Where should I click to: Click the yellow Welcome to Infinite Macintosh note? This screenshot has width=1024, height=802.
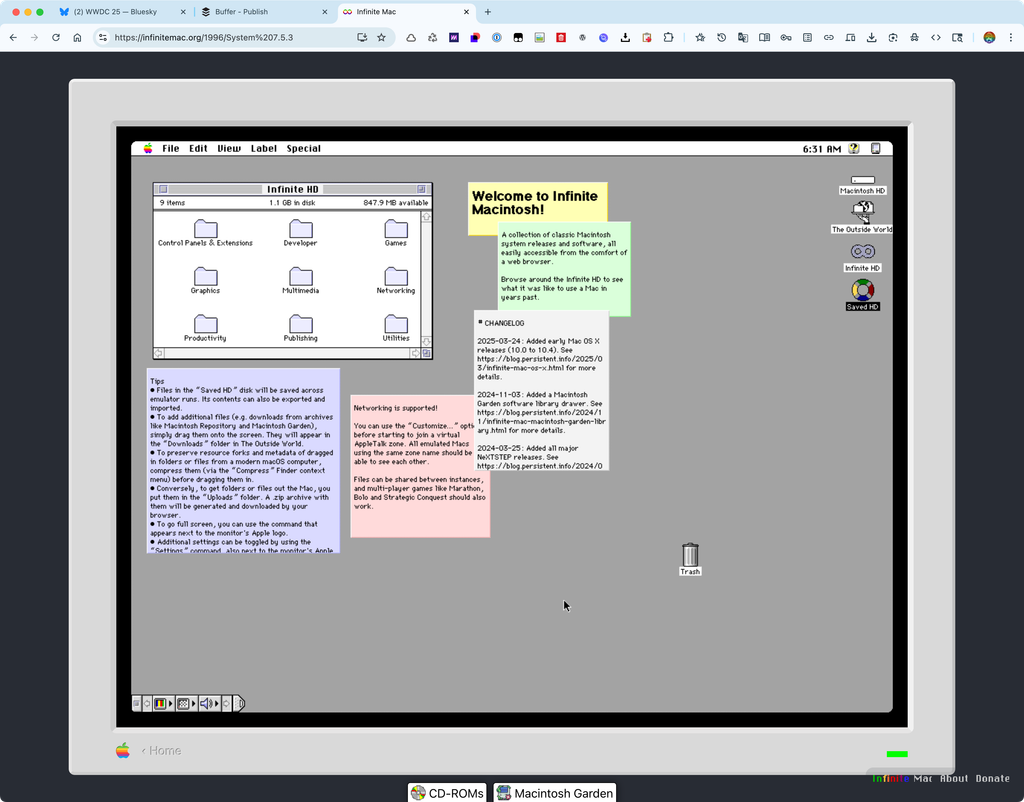click(x=537, y=203)
